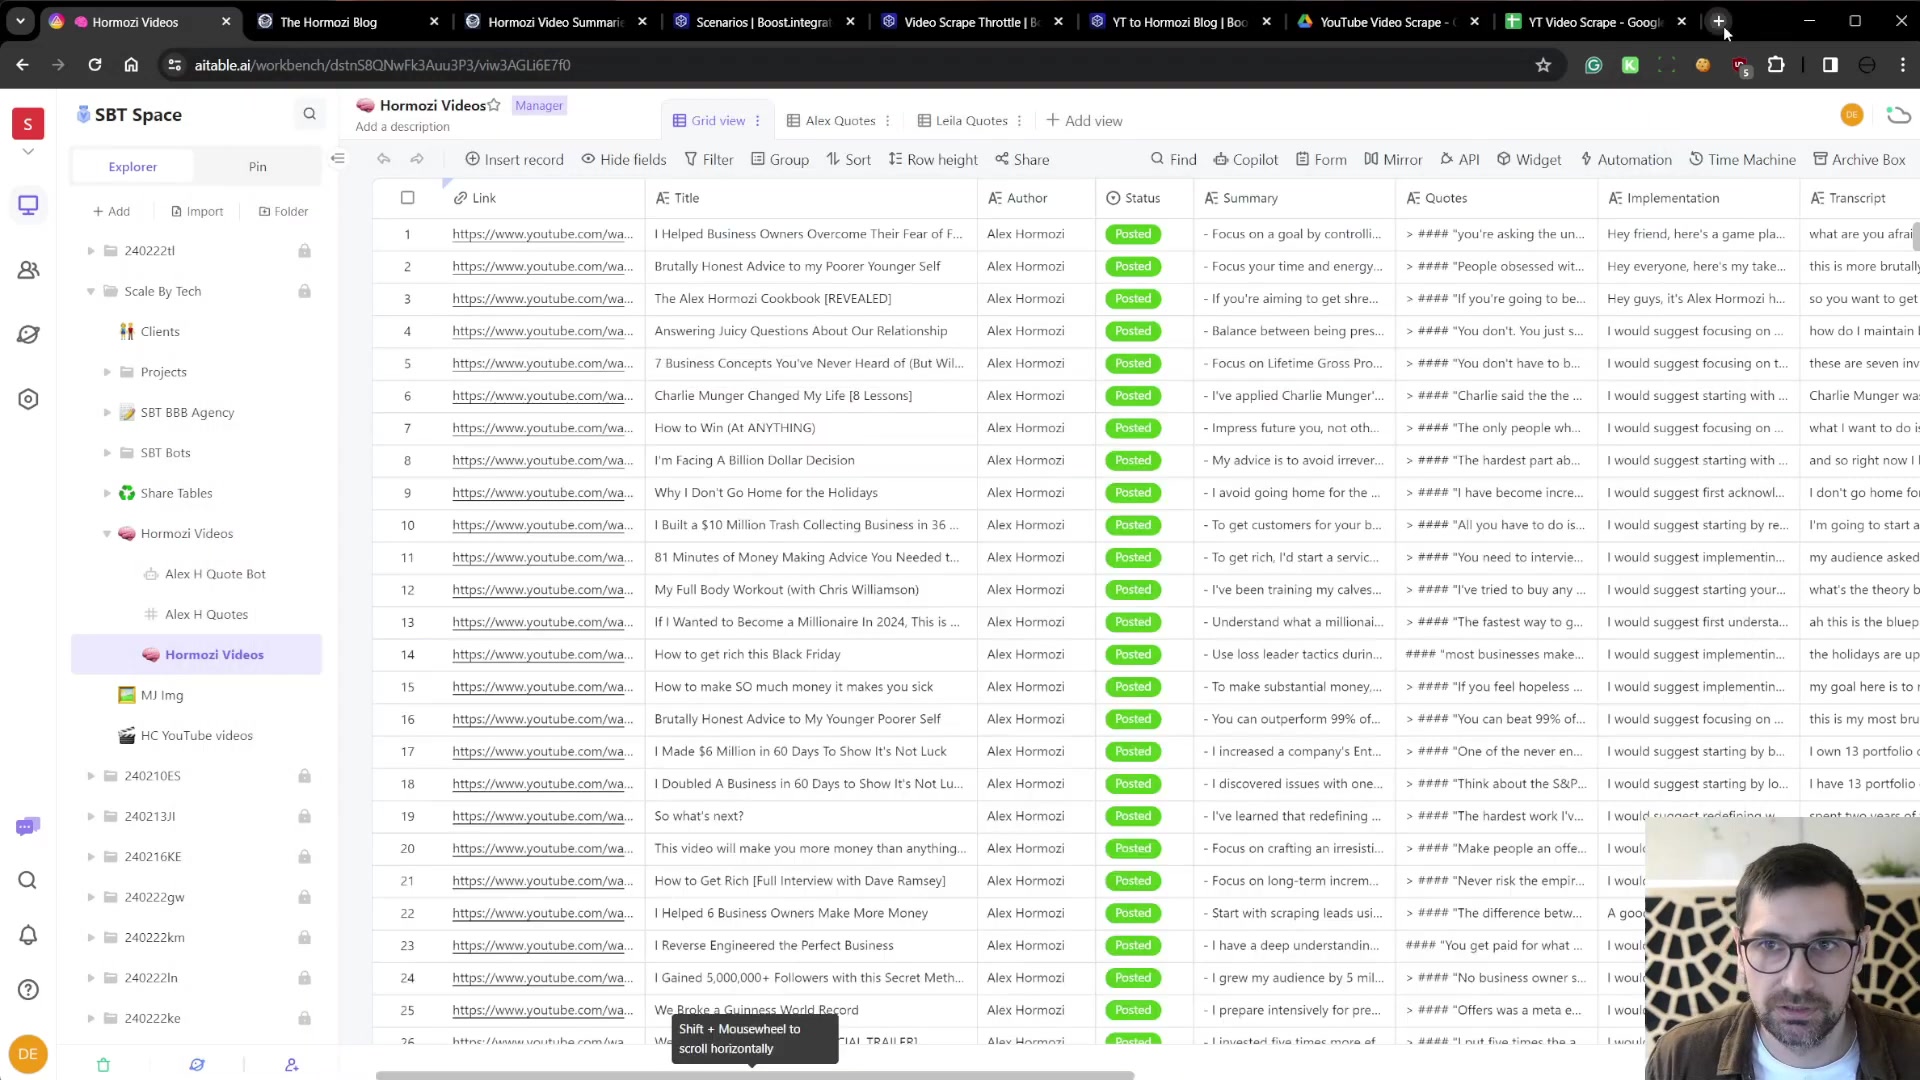Toggle the select-all records checkbox
Viewport: 1920px width, 1080px height.
[407, 198]
